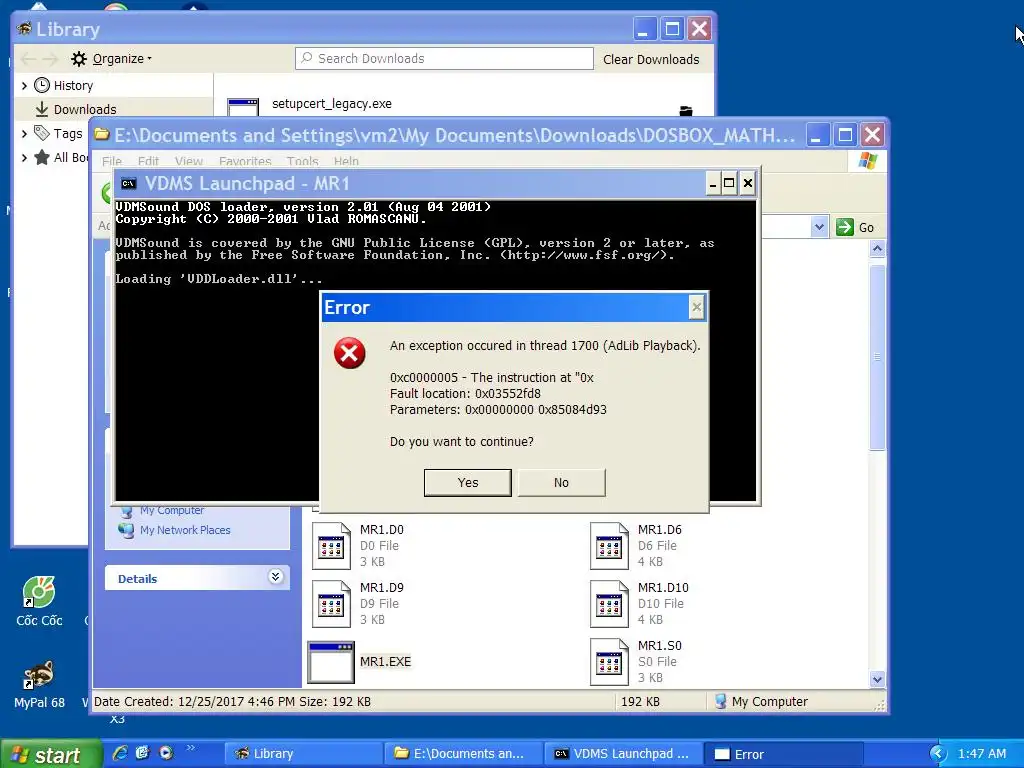The width and height of the screenshot is (1024, 768).
Task: Close the Error dialog with its X
Action: point(697,307)
